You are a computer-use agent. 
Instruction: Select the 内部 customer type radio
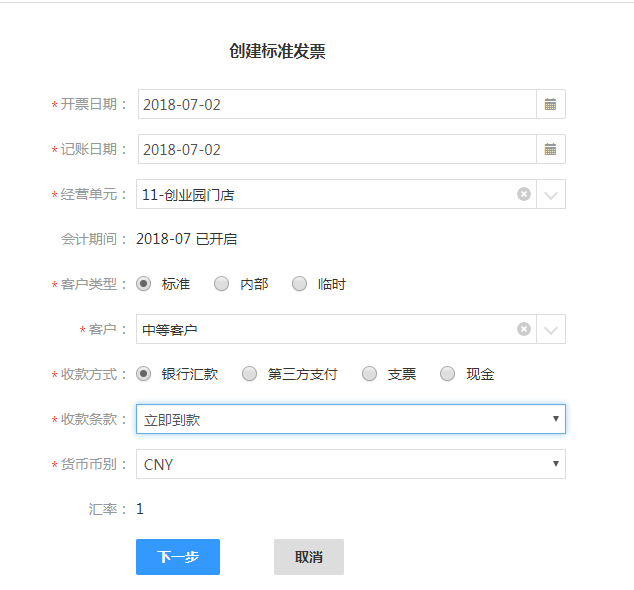pos(221,284)
